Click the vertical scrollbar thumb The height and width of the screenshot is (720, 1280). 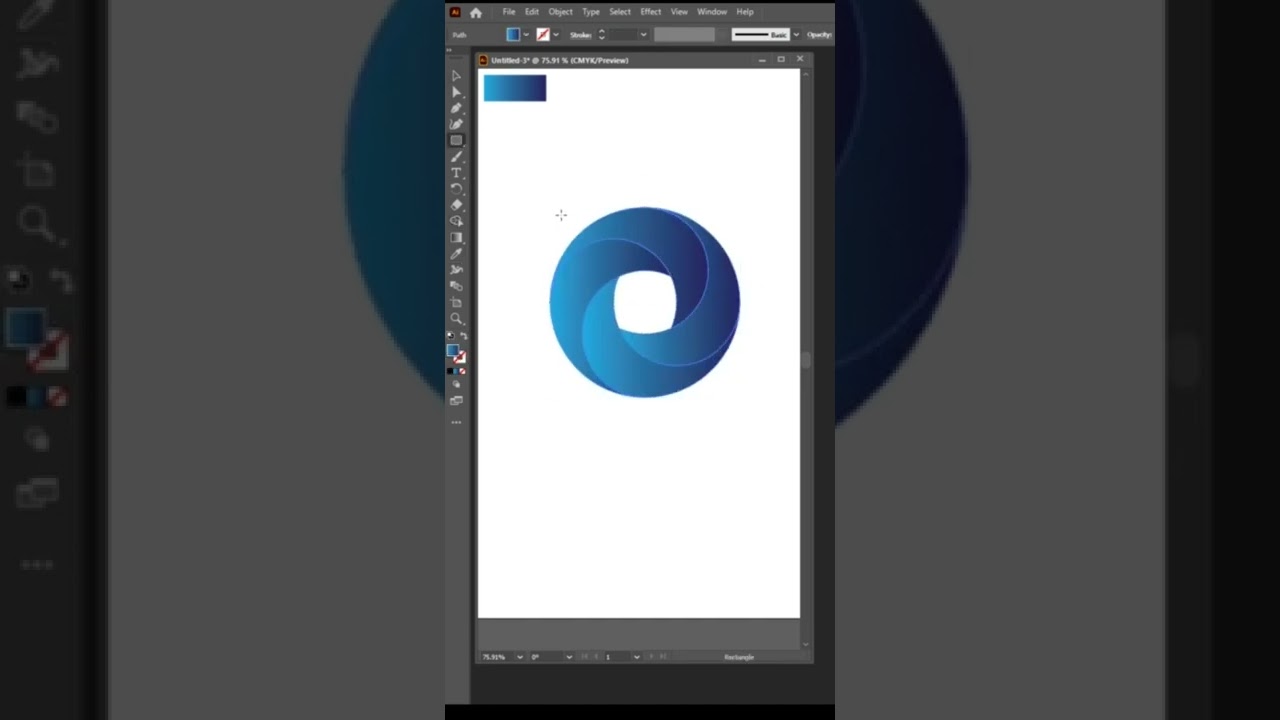click(x=806, y=360)
